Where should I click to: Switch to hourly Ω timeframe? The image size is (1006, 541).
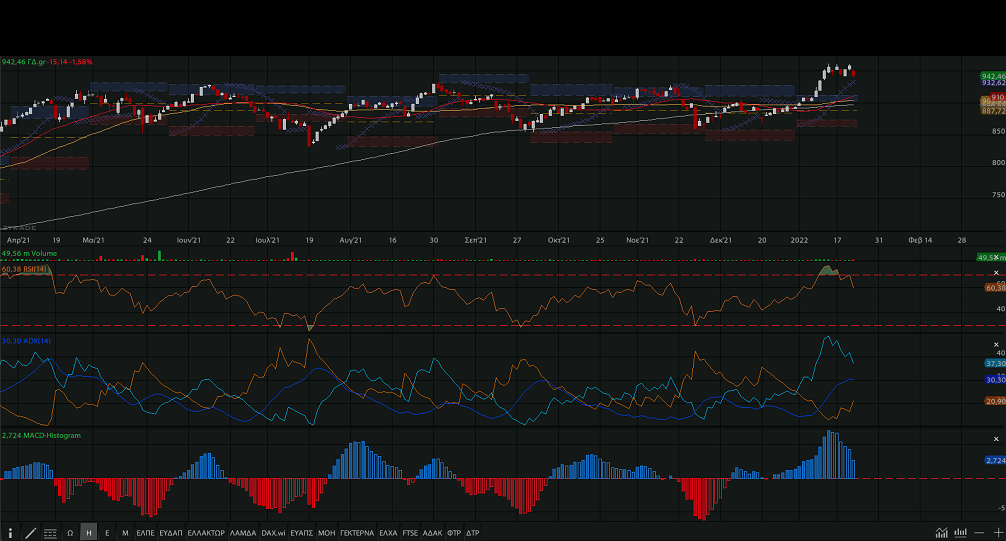[x=70, y=533]
